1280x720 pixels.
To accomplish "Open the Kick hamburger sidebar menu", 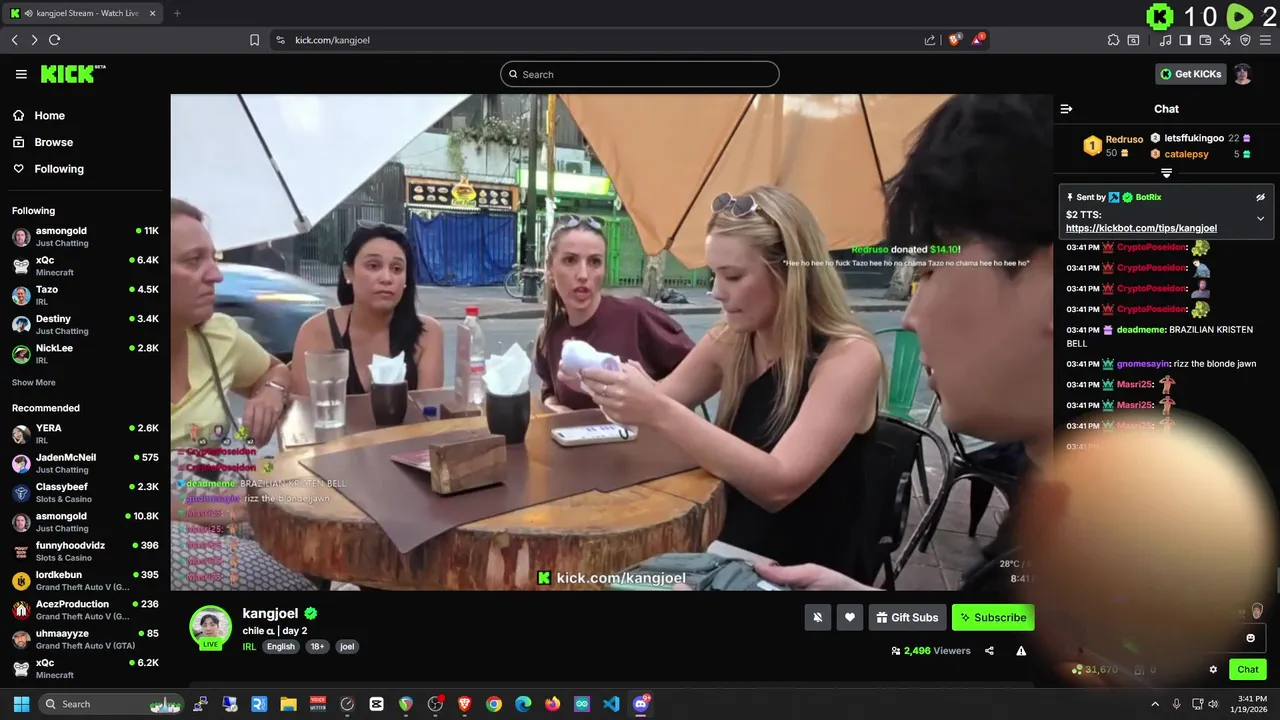I will tap(21, 74).
